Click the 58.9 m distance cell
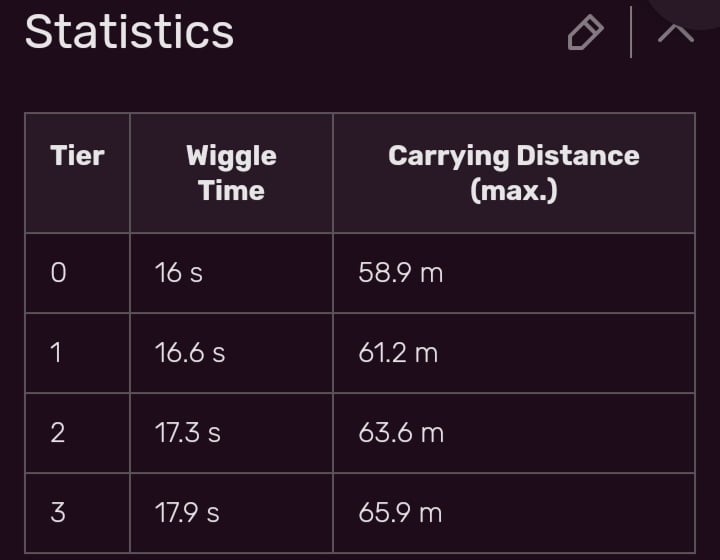The height and width of the screenshot is (560, 720). click(514, 273)
